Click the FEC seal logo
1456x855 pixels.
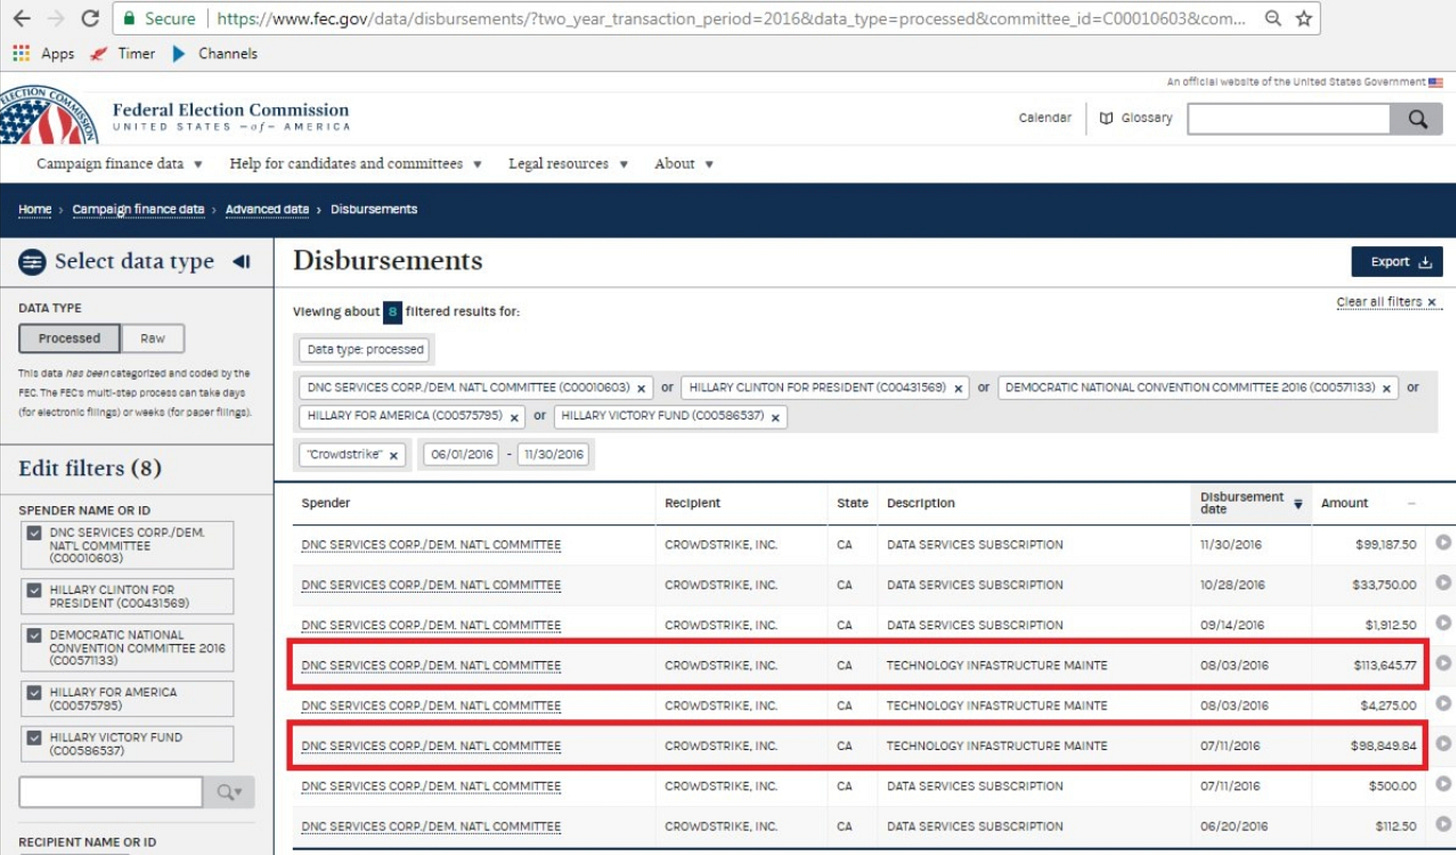(x=48, y=115)
